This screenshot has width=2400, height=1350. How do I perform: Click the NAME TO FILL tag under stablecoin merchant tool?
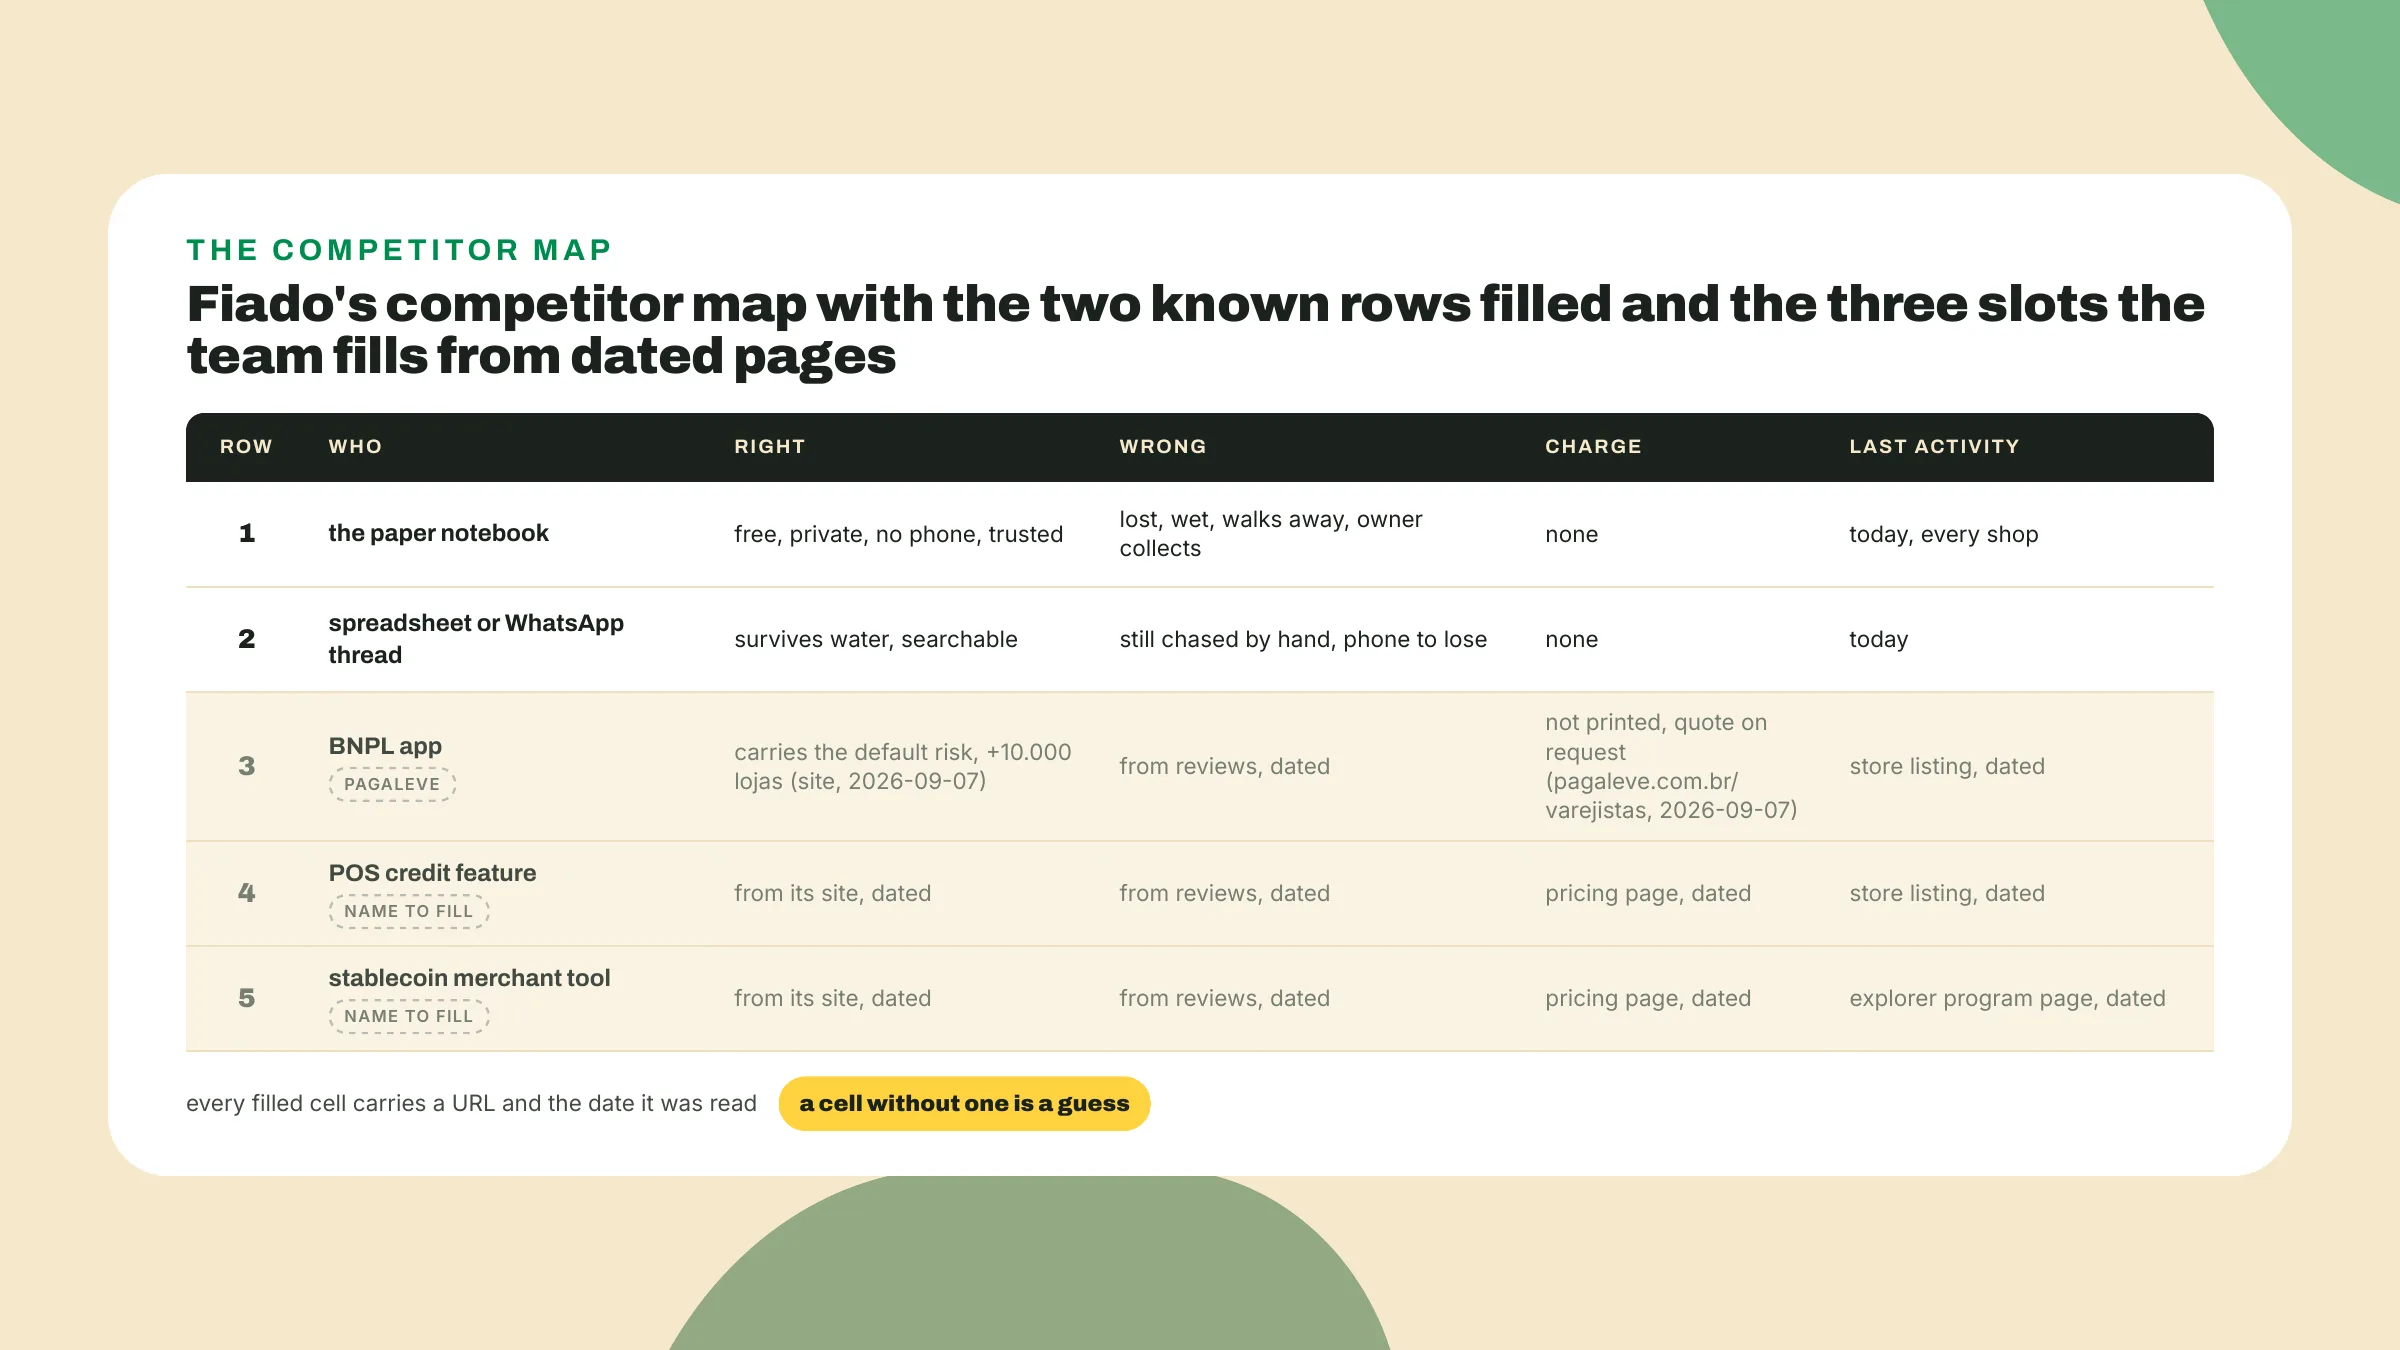pos(409,1016)
